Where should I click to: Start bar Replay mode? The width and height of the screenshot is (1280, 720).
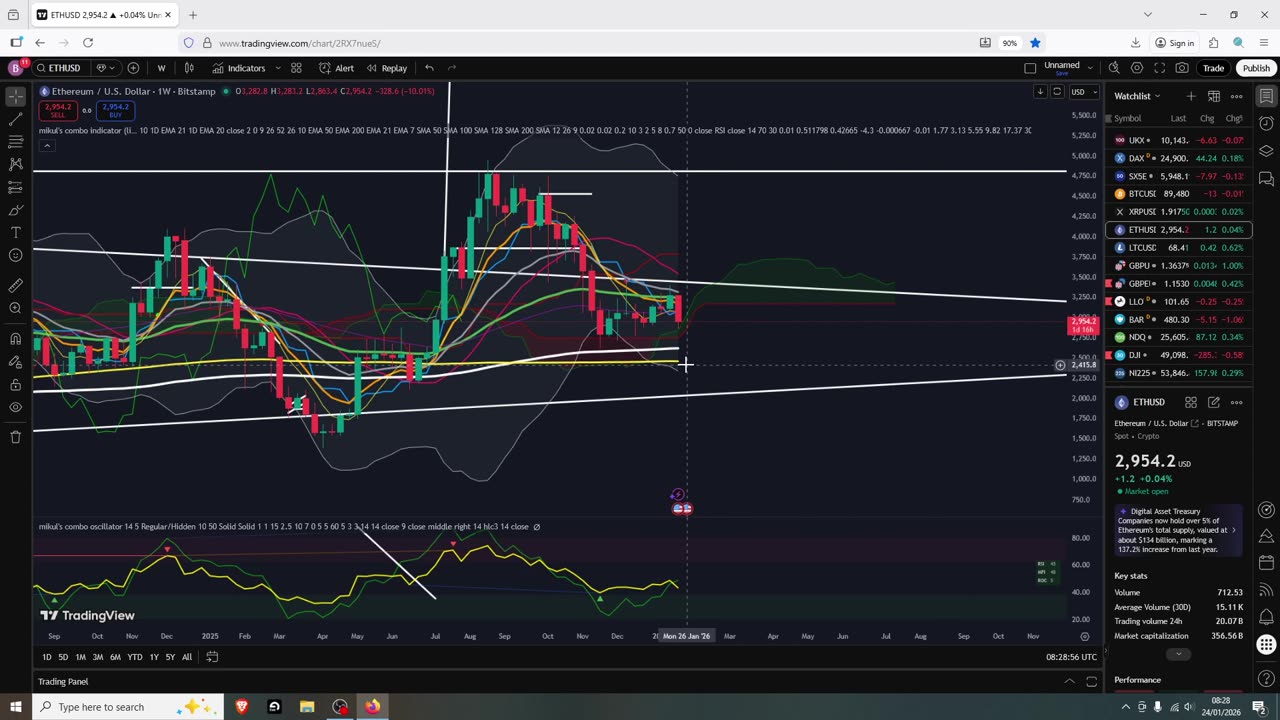tap(386, 68)
